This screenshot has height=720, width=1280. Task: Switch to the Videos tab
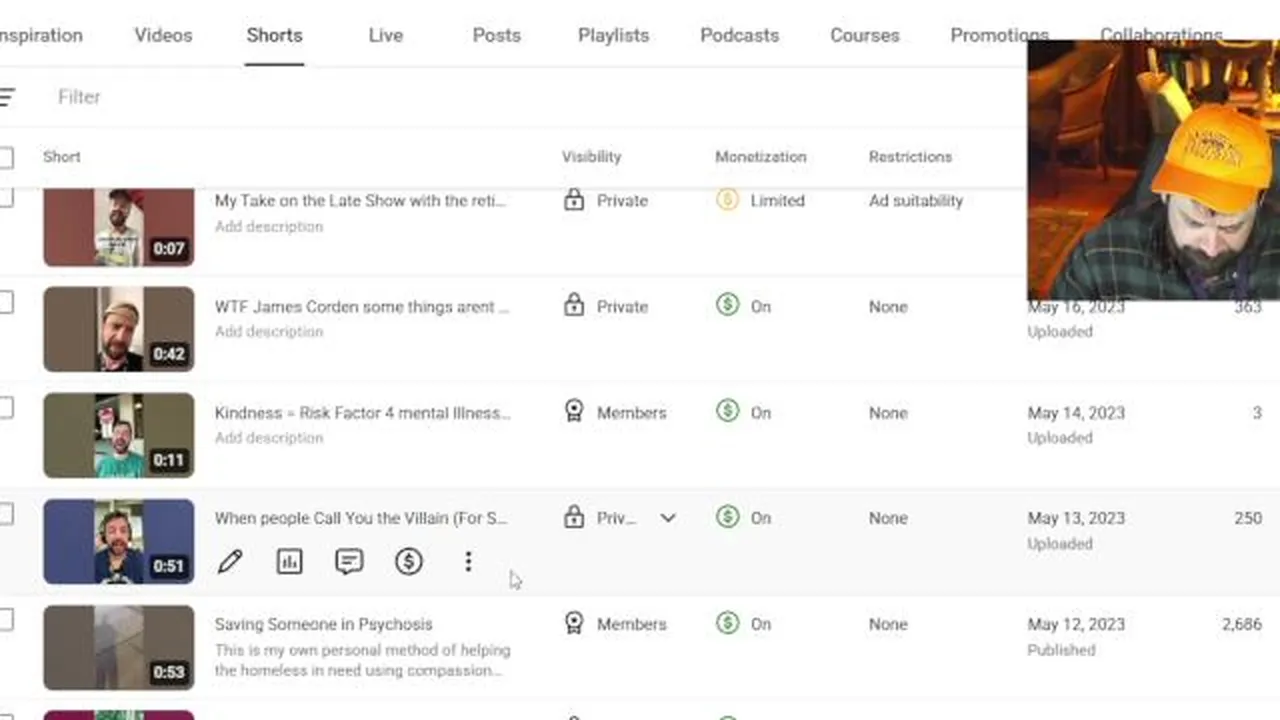point(163,35)
